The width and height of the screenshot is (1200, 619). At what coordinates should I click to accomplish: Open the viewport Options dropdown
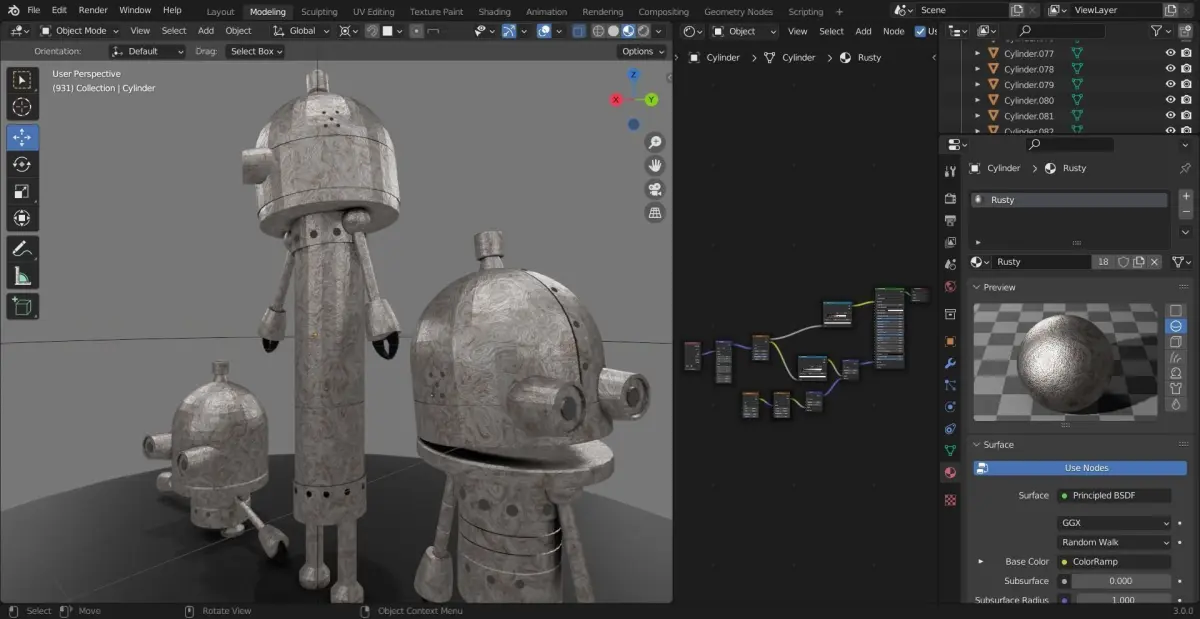click(642, 51)
